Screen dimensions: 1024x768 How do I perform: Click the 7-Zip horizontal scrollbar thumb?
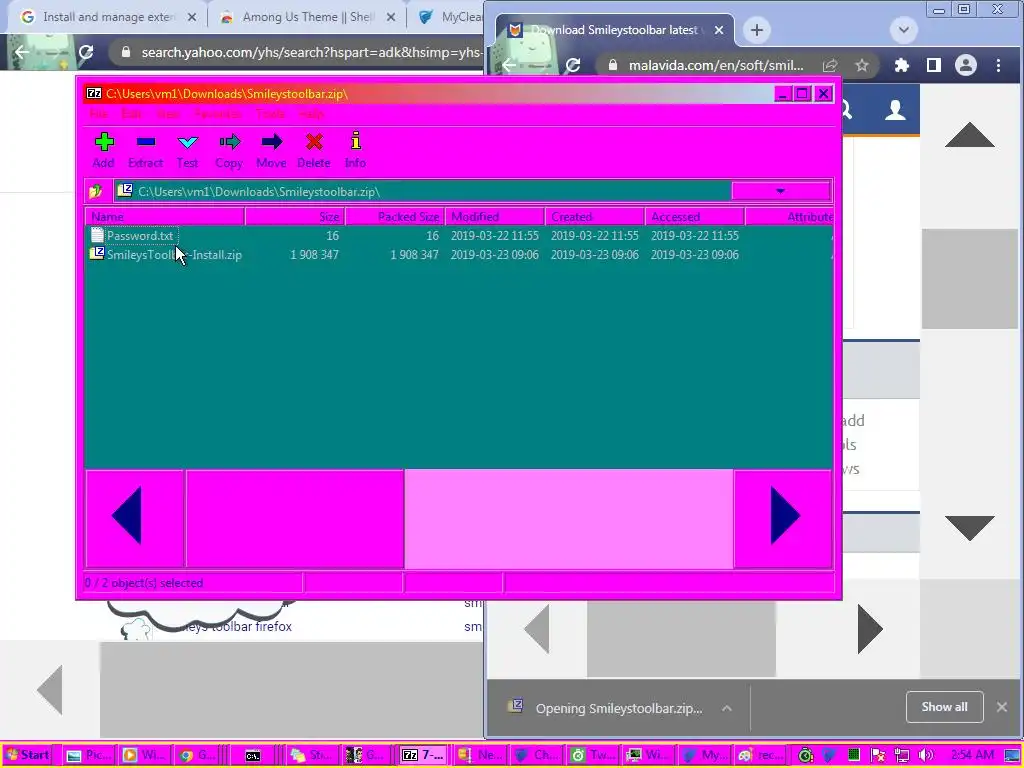(x=295, y=518)
